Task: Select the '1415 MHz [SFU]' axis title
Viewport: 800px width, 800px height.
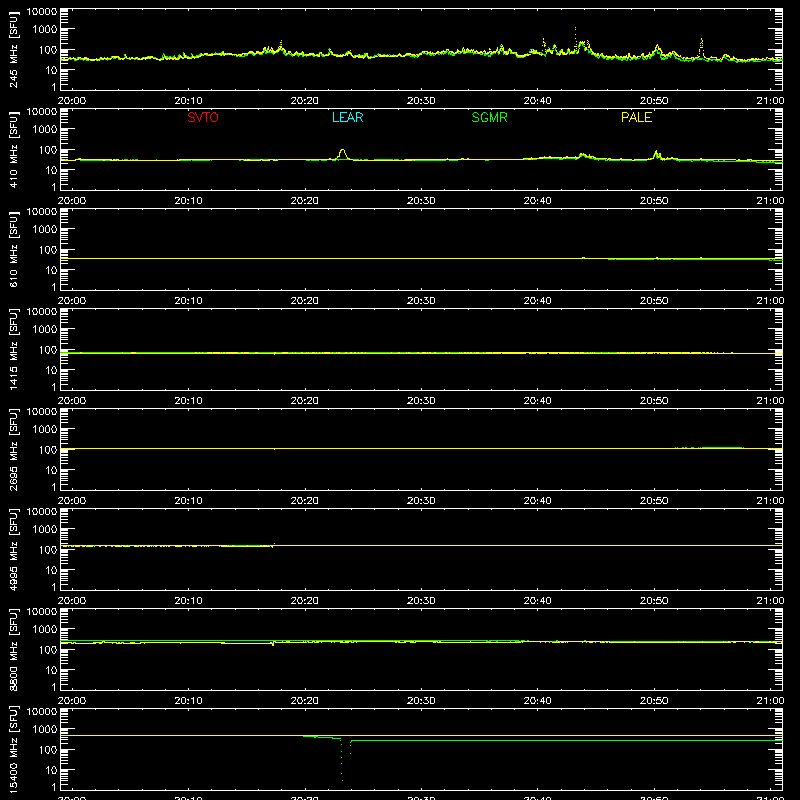Action: coord(13,349)
